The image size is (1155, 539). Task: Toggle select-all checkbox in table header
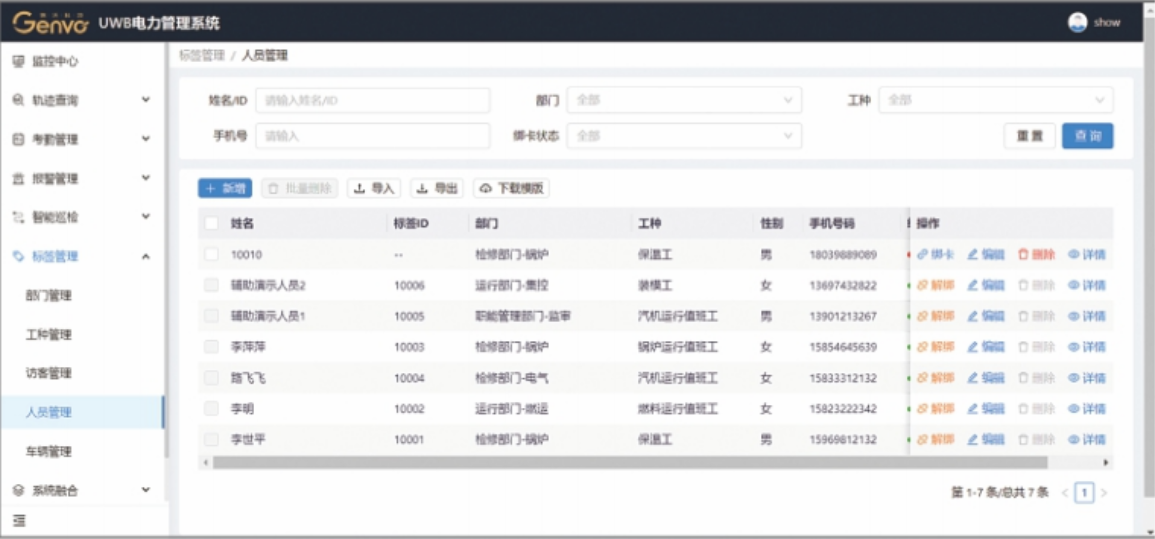(211, 223)
